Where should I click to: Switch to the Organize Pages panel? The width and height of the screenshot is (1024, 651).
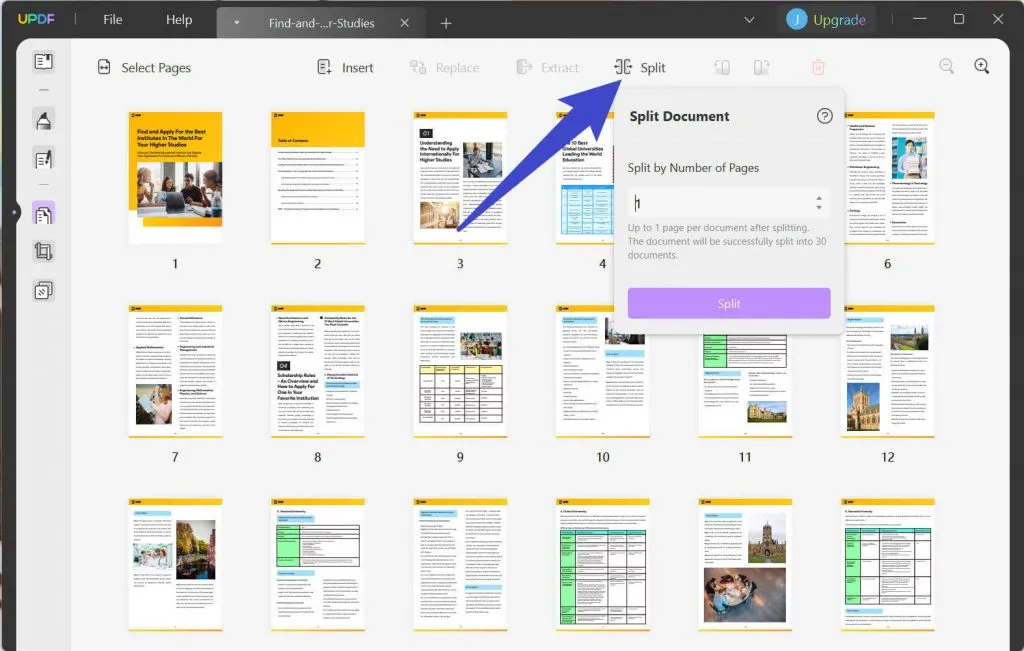click(x=41, y=213)
